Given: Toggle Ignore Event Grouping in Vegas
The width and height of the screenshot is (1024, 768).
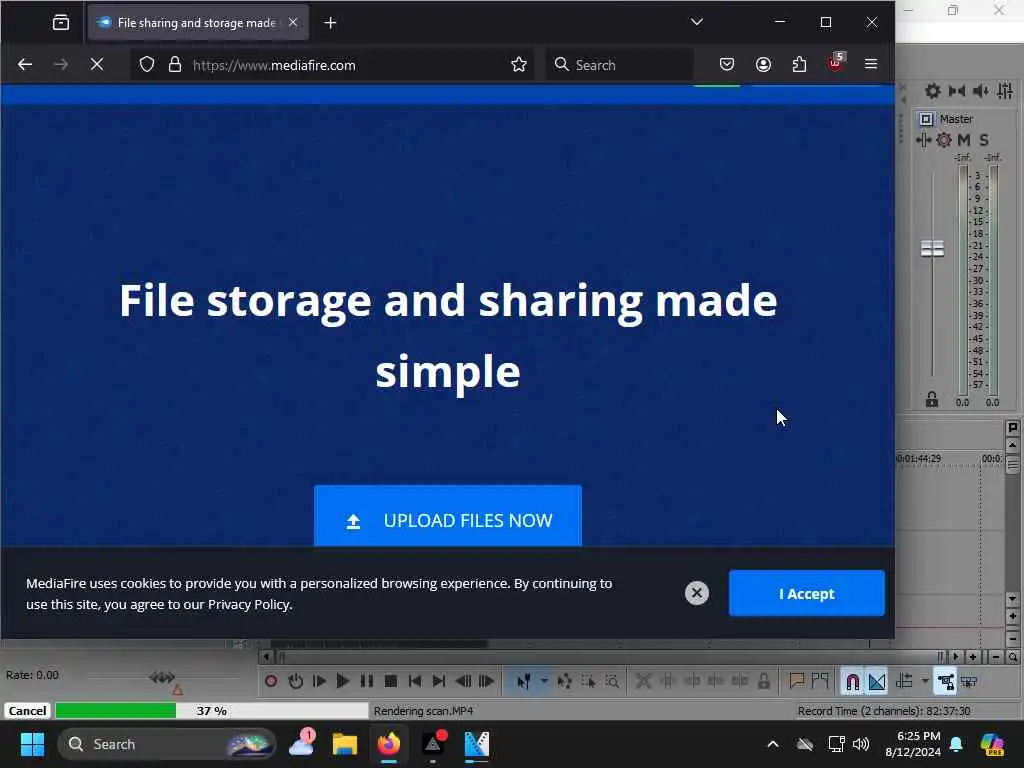Looking at the screenshot, I should [970, 682].
